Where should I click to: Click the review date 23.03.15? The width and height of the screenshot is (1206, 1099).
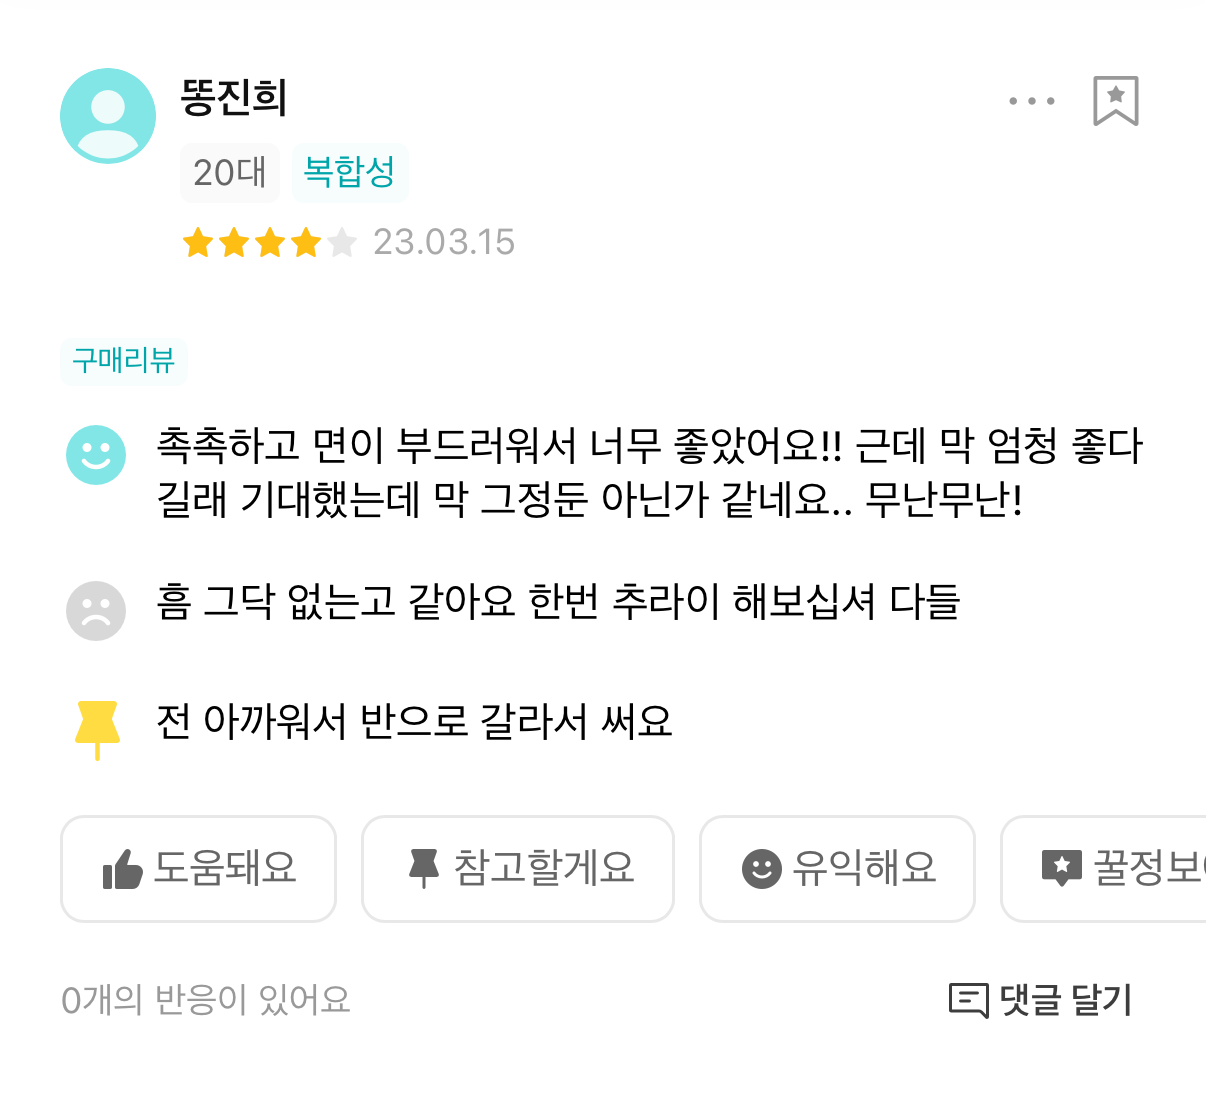[x=444, y=243]
